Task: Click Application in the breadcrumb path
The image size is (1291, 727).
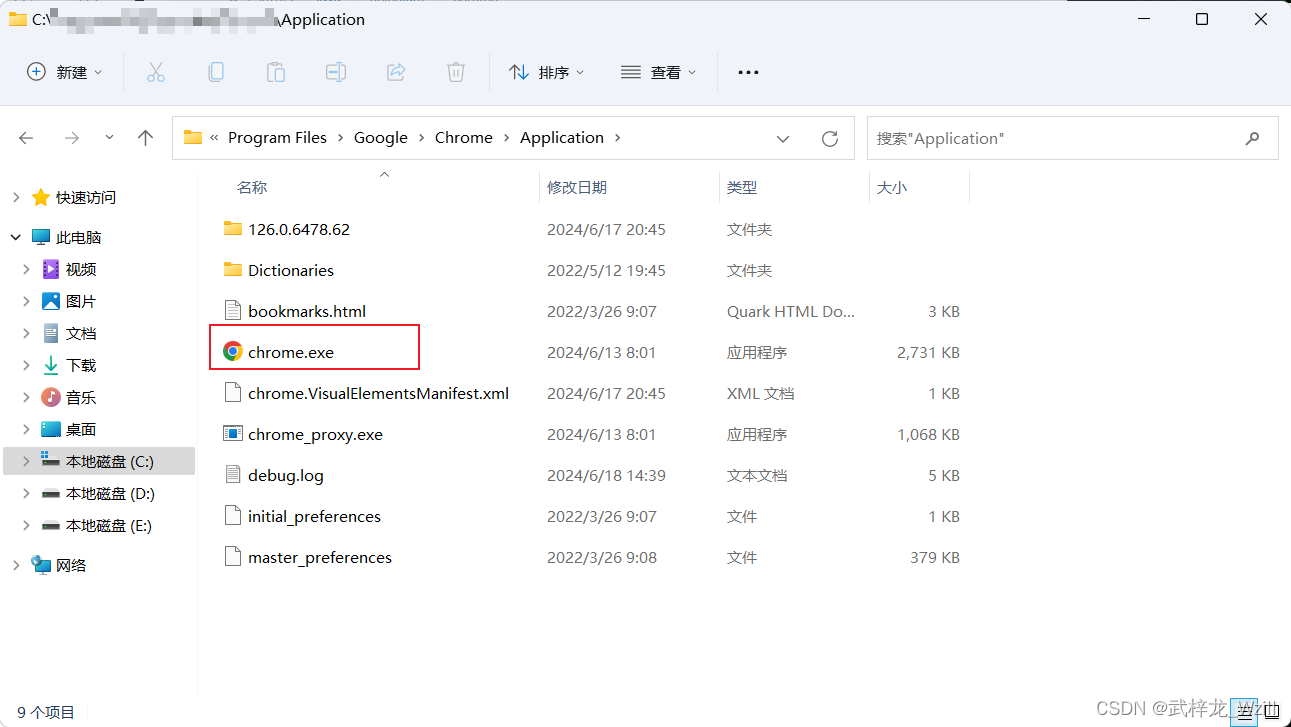Action: point(562,138)
